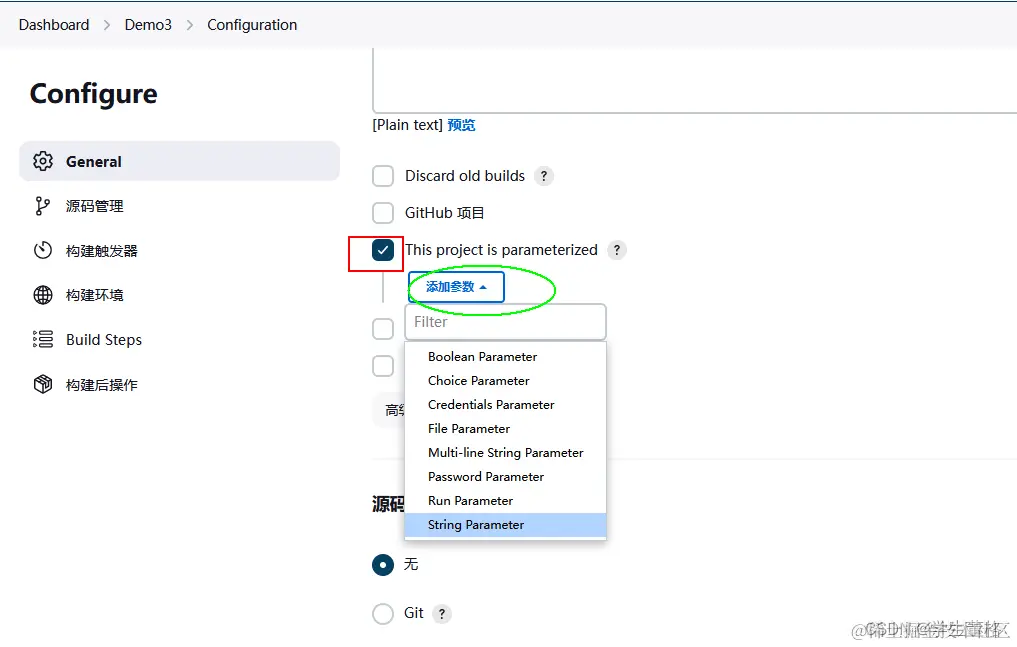
Task: Jump to 源码管理 section label
Action: coord(95,206)
